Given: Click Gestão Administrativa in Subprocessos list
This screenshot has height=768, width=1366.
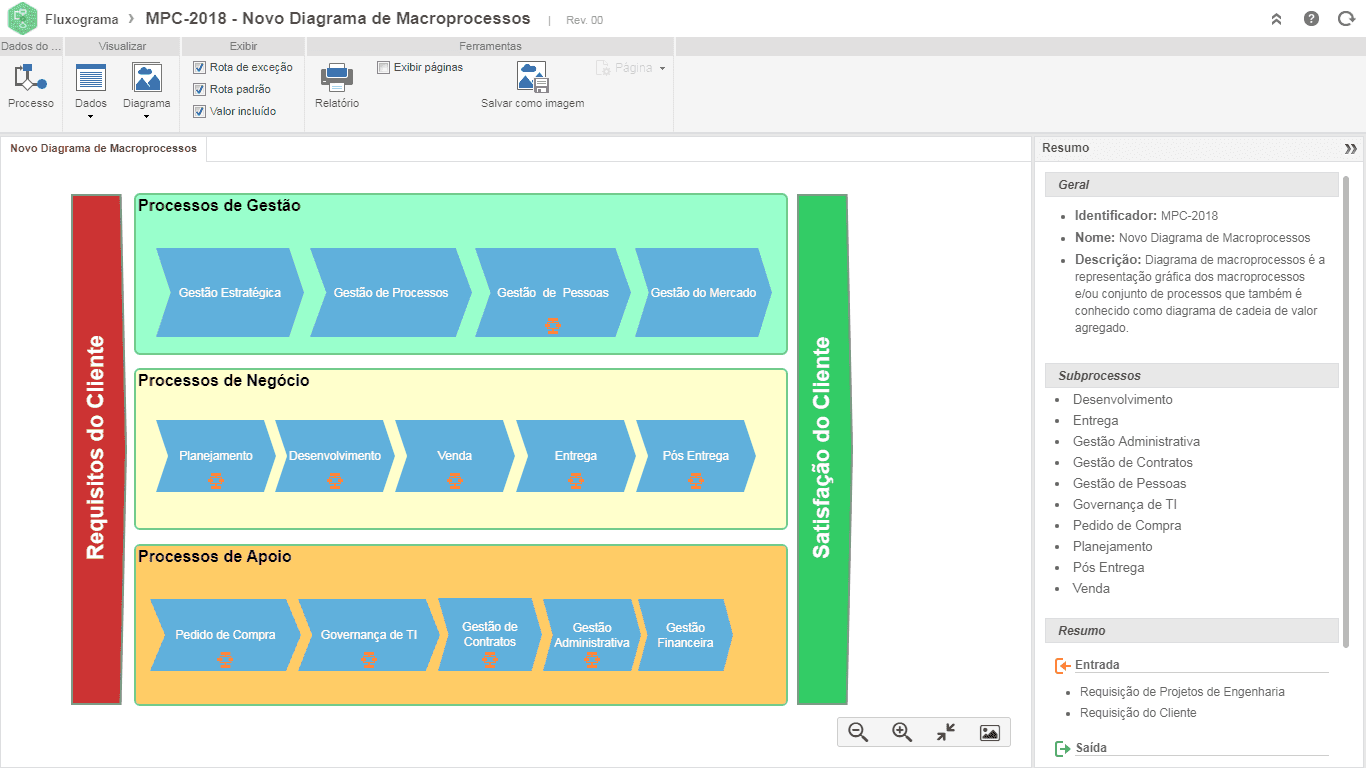Looking at the screenshot, I should (1136, 442).
